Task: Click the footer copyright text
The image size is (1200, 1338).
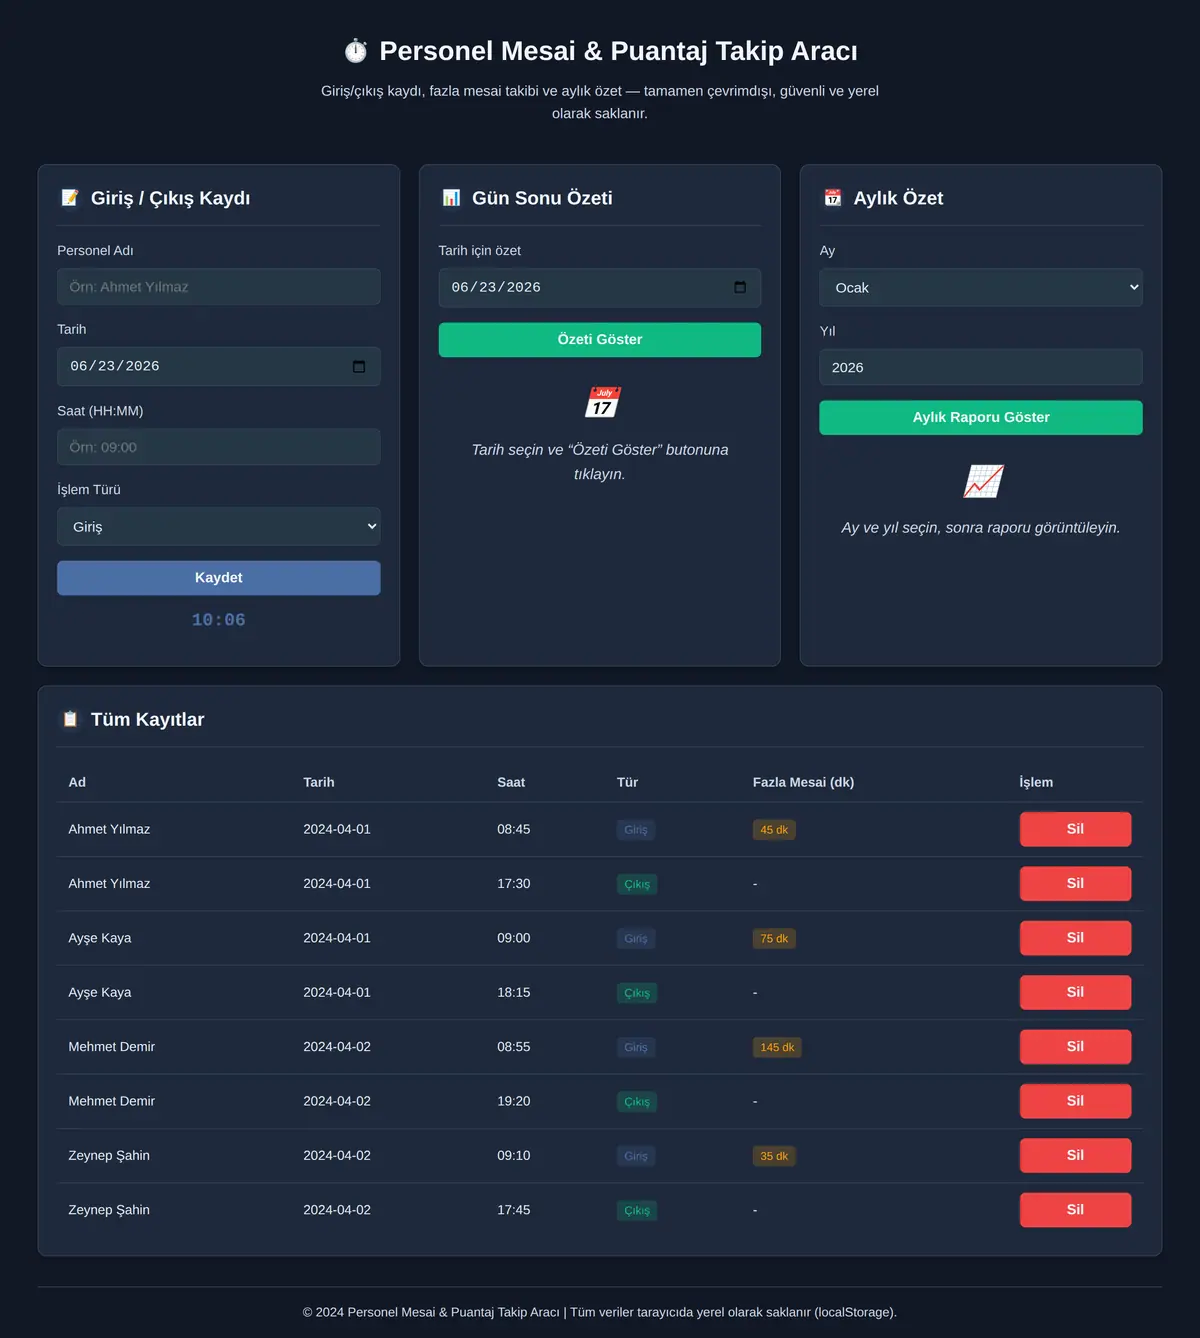Action: click(x=600, y=1312)
